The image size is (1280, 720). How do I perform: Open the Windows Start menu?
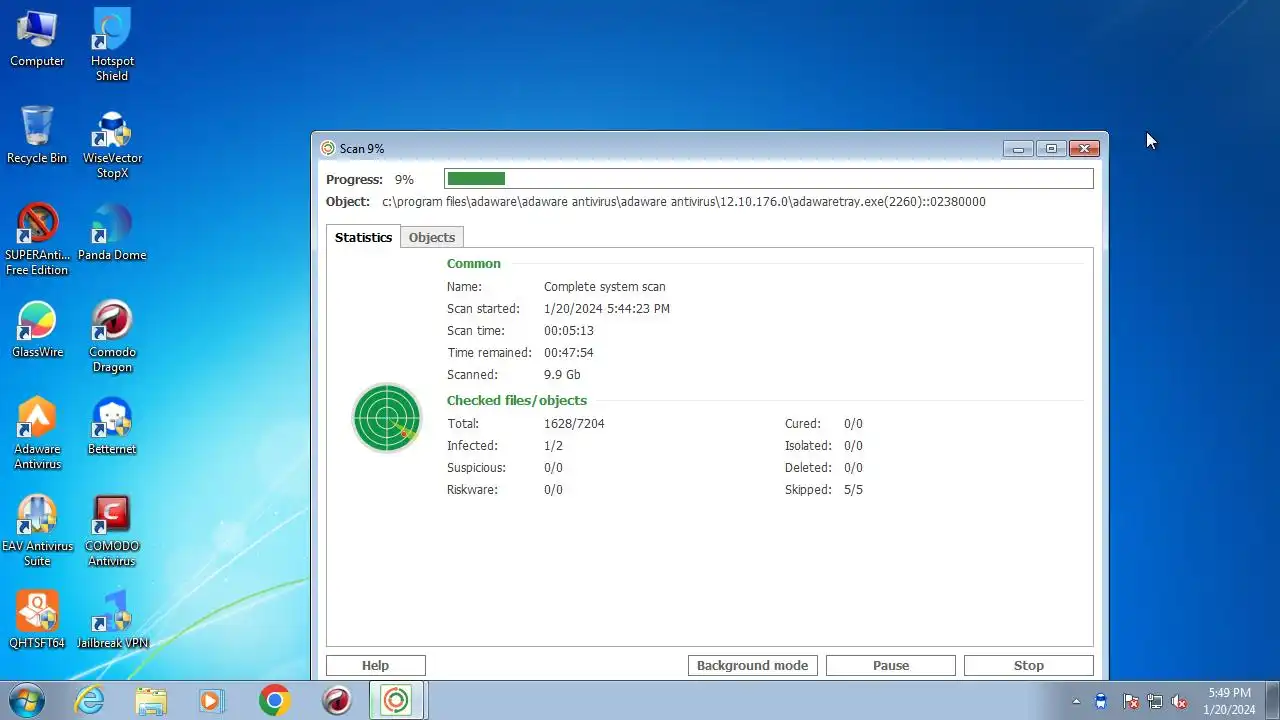pyautogui.click(x=27, y=700)
